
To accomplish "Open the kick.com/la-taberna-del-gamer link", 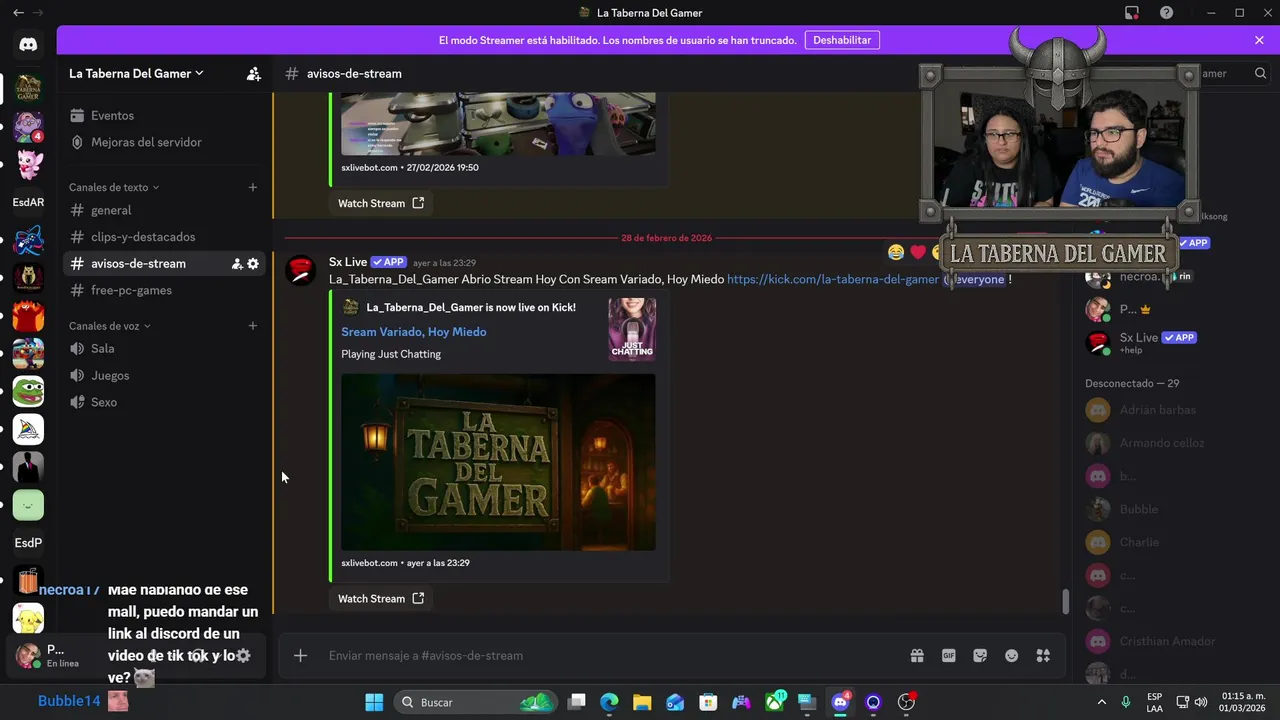I will coord(833,279).
